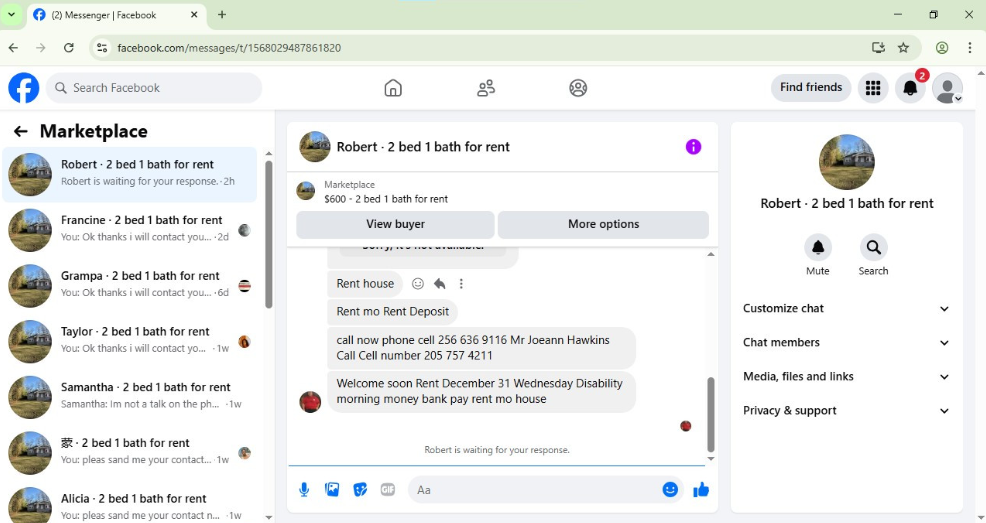Click Robert's large listing profile picture
The width and height of the screenshot is (986, 523).
846,162
